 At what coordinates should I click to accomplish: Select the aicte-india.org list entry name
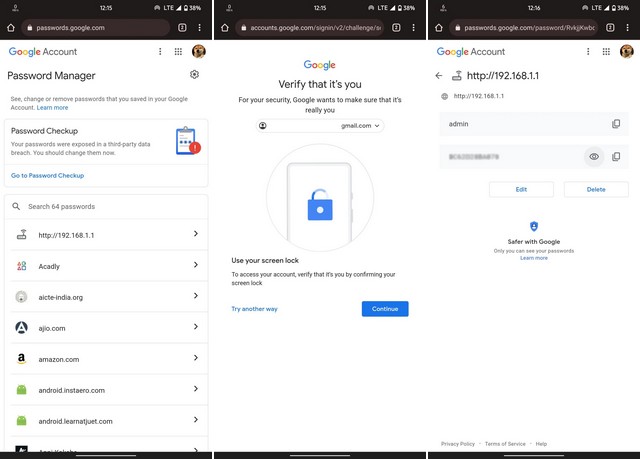(60, 297)
